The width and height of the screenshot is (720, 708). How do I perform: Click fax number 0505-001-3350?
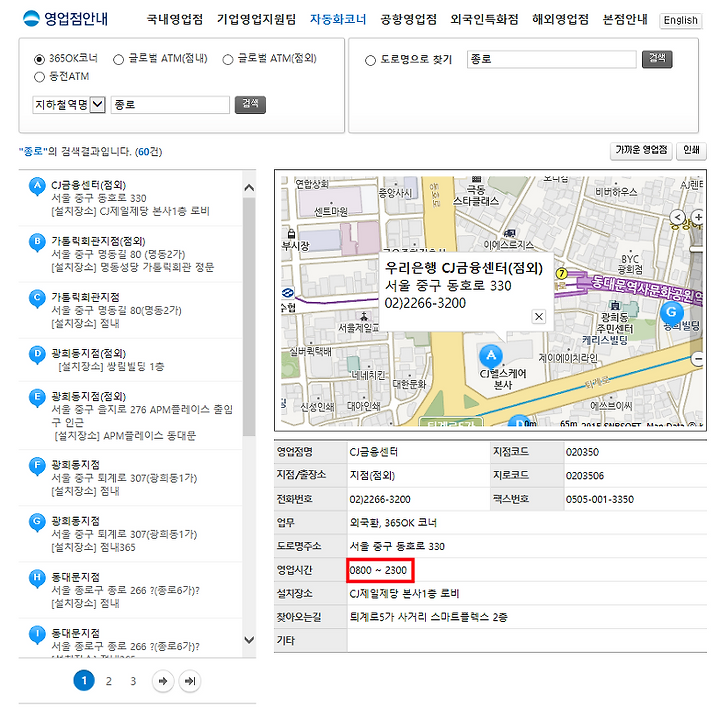coord(600,500)
